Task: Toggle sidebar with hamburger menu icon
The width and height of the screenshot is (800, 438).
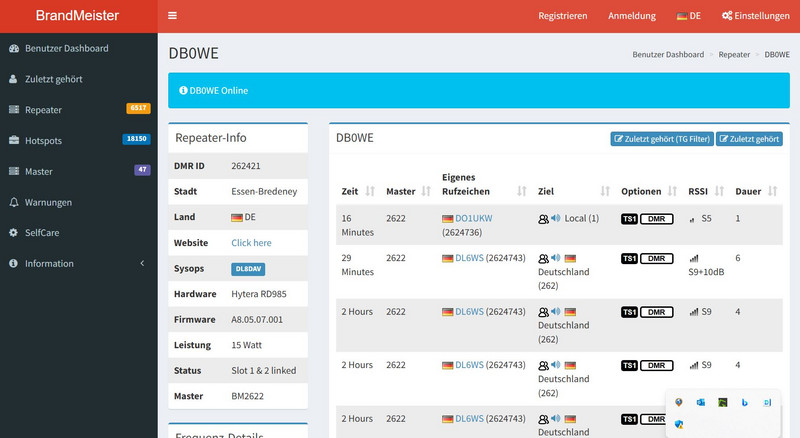Action: coord(172,16)
